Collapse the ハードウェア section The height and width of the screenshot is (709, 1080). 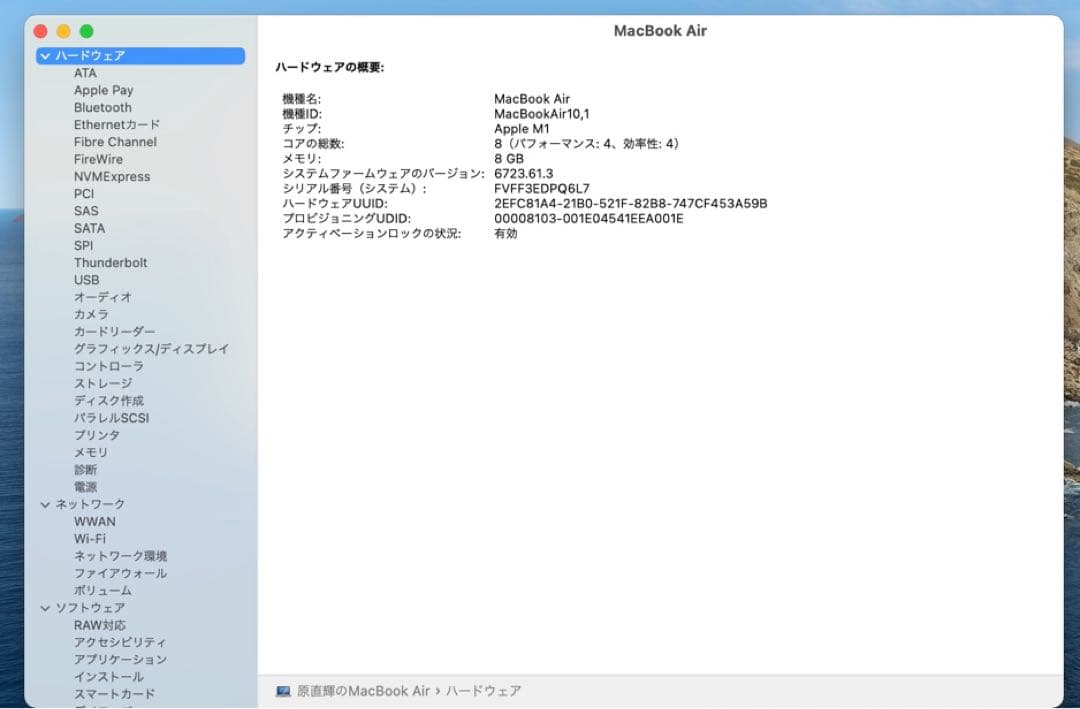[45, 56]
